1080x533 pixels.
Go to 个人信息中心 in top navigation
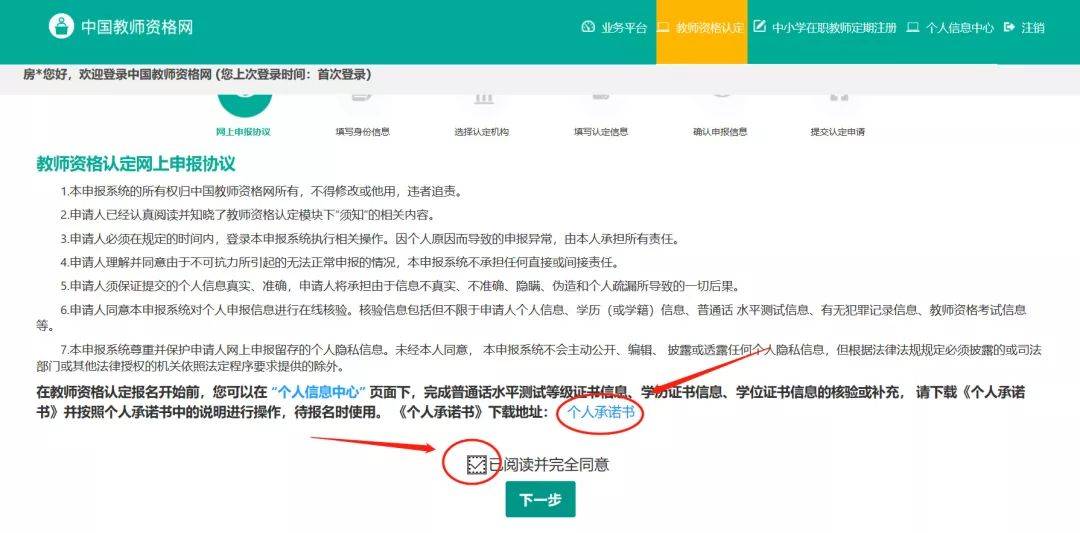point(950,28)
